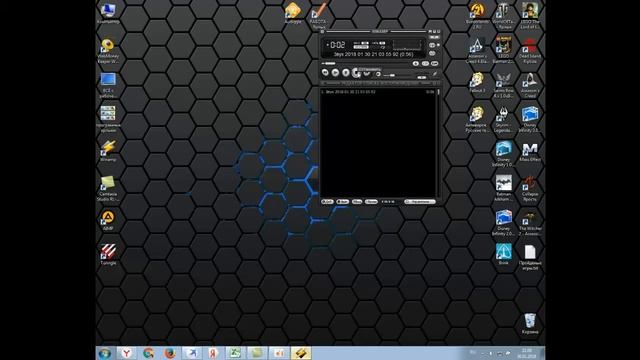Select playlist track from 2018 01 30

[x=378, y=92]
